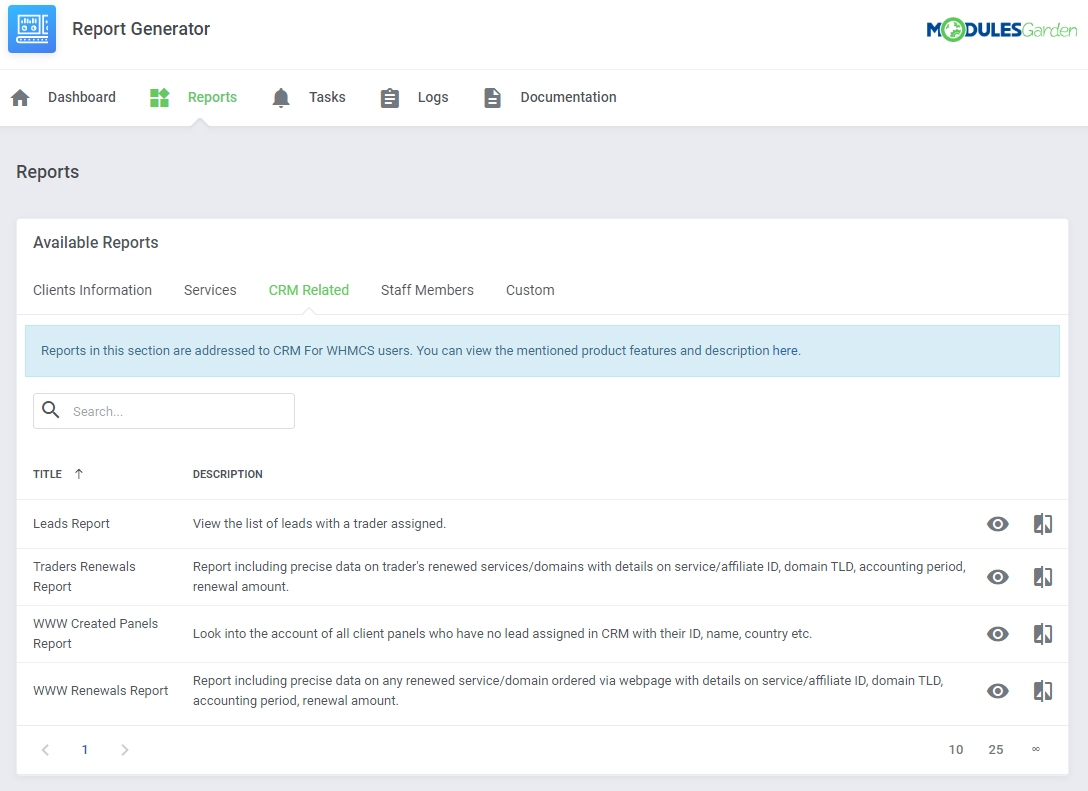This screenshot has width=1088, height=791.
Task: Click the 'Report Generator' title text
Action: pyautogui.click(x=141, y=28)
